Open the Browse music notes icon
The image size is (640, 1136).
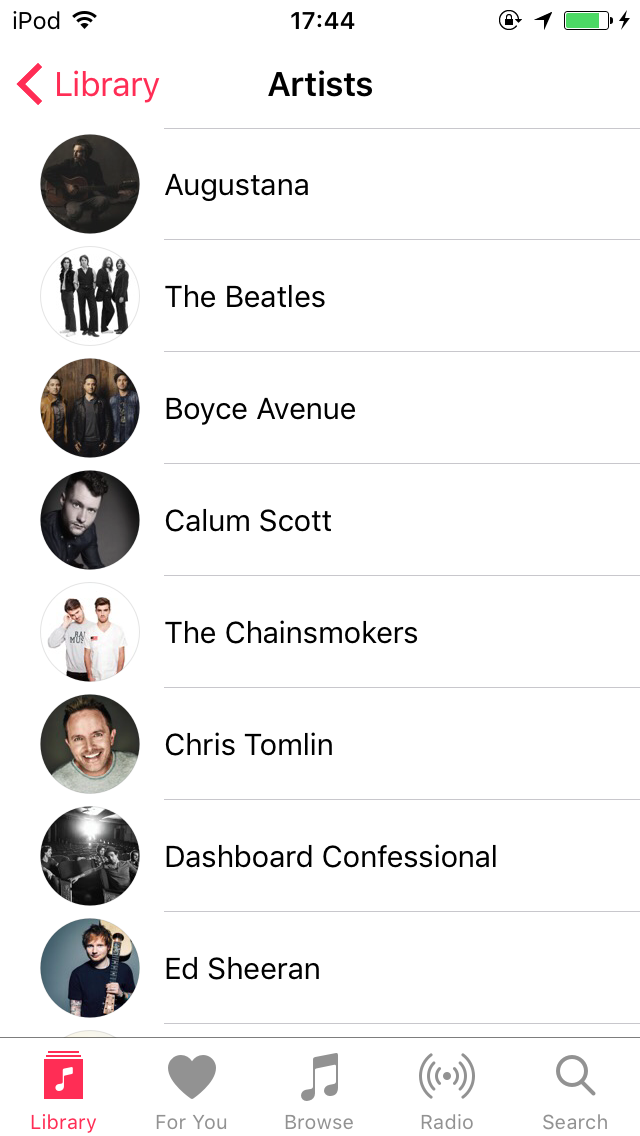click(319, 1077)
